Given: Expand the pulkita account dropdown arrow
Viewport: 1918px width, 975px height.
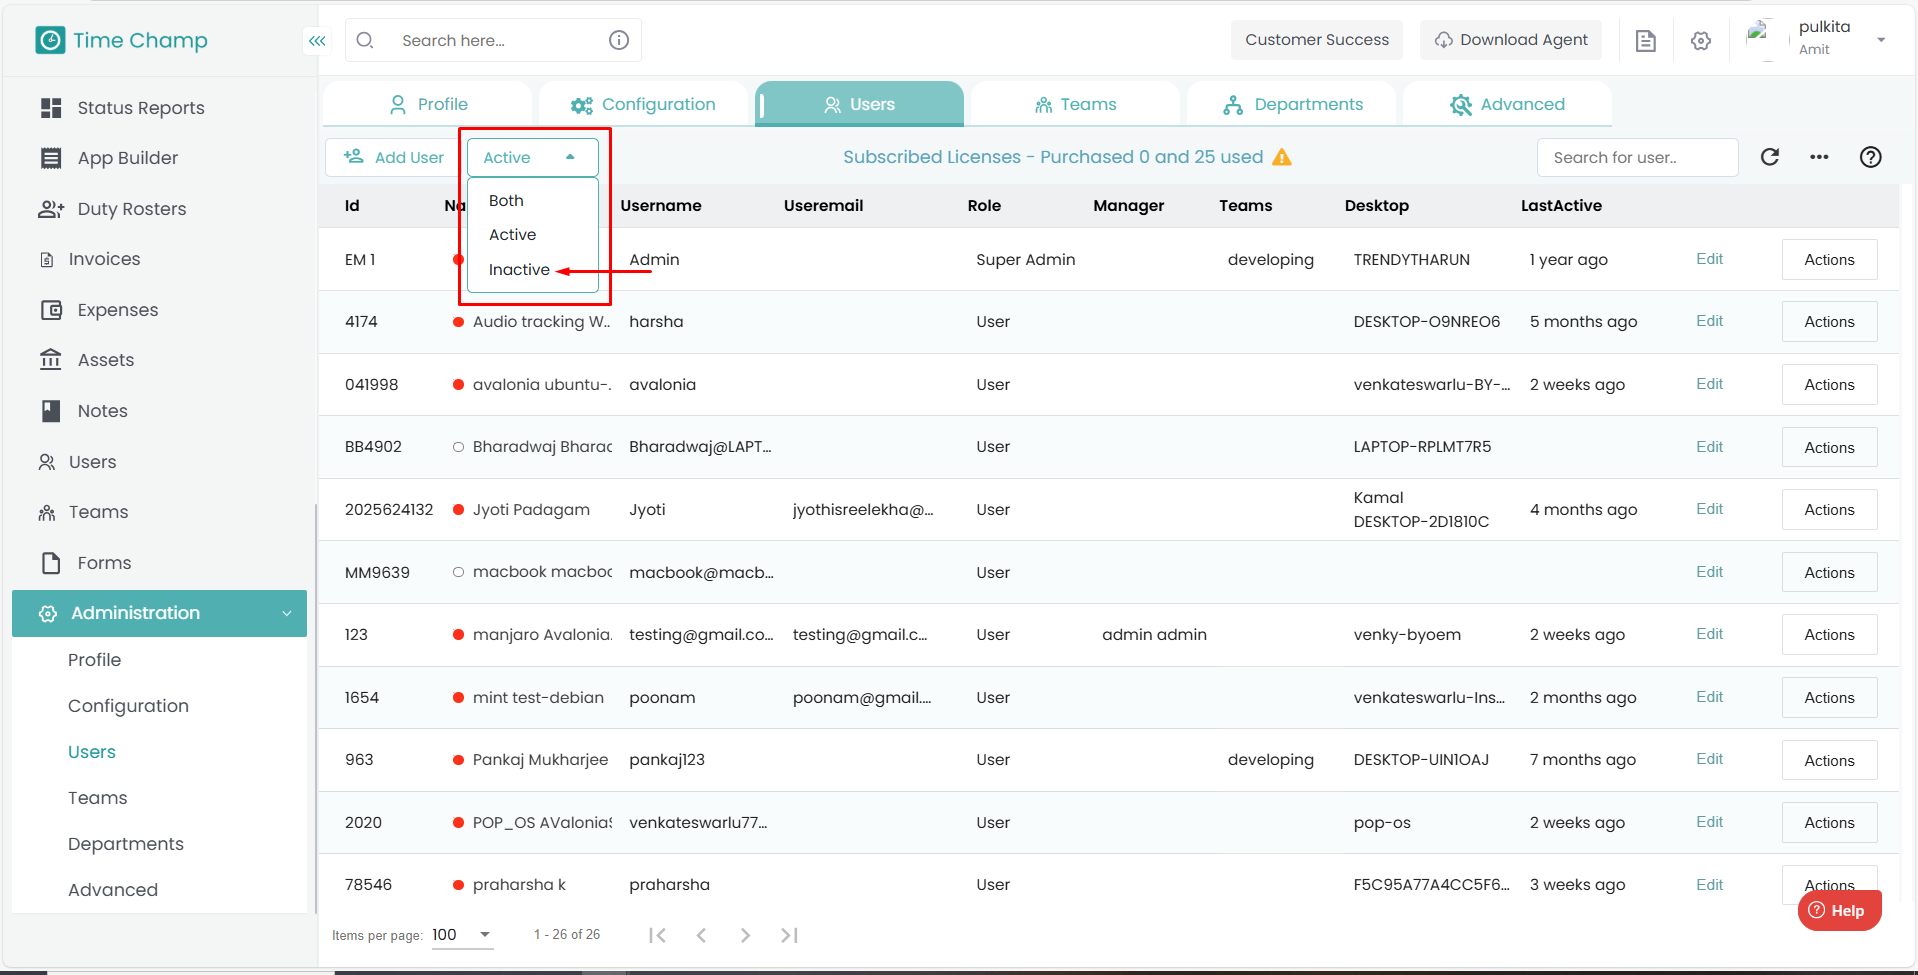Looking at the screenshot, I should [1880, 40].
